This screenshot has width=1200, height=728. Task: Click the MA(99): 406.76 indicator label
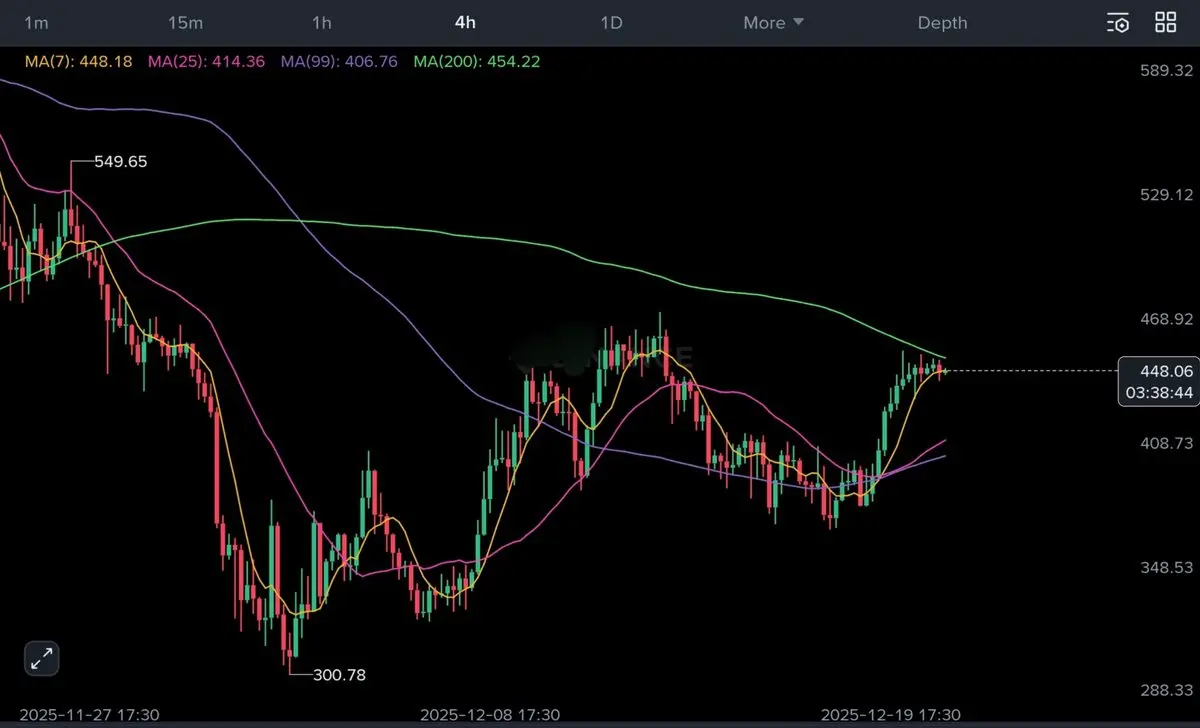[339, 62]
